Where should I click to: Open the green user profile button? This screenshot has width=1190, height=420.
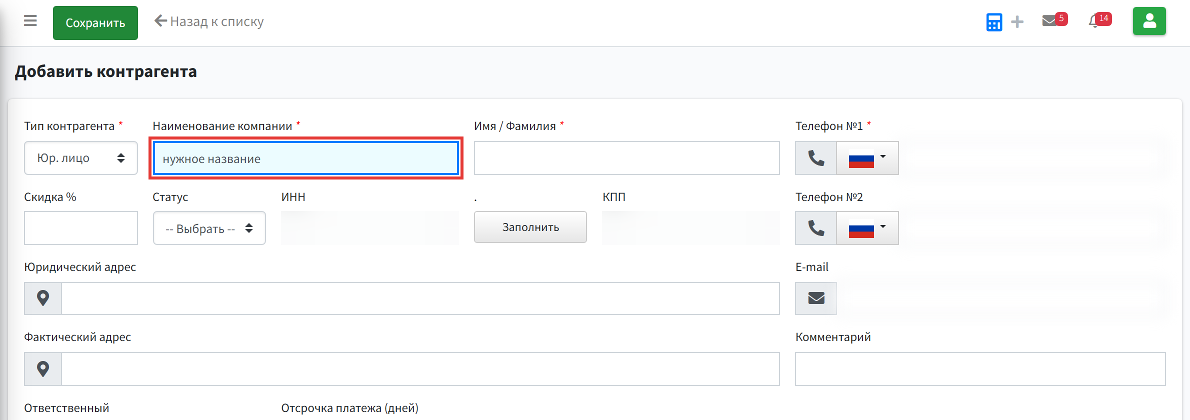[1149, 21]
